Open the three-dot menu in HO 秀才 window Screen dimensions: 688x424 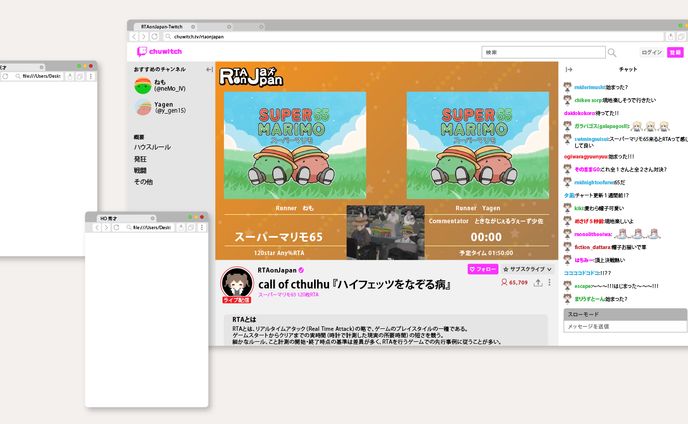tap(201, 227)
